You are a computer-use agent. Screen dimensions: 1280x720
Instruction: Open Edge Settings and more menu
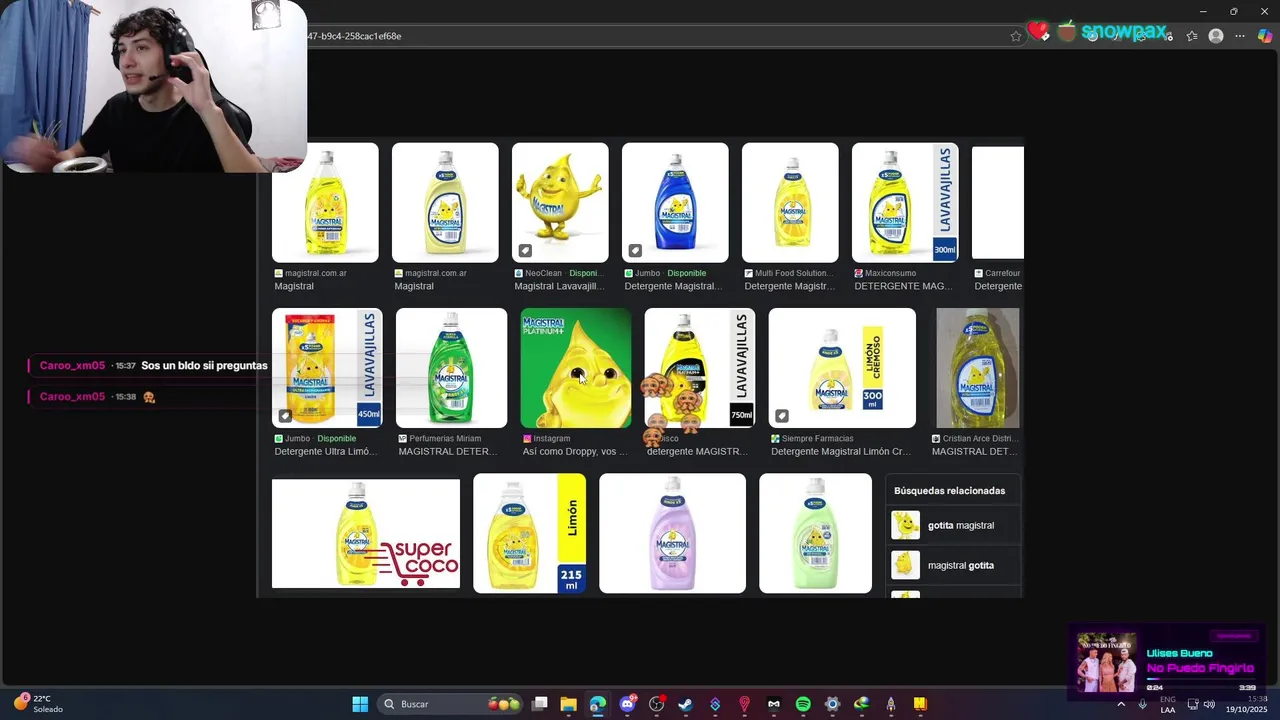[x=1240, y=36]
